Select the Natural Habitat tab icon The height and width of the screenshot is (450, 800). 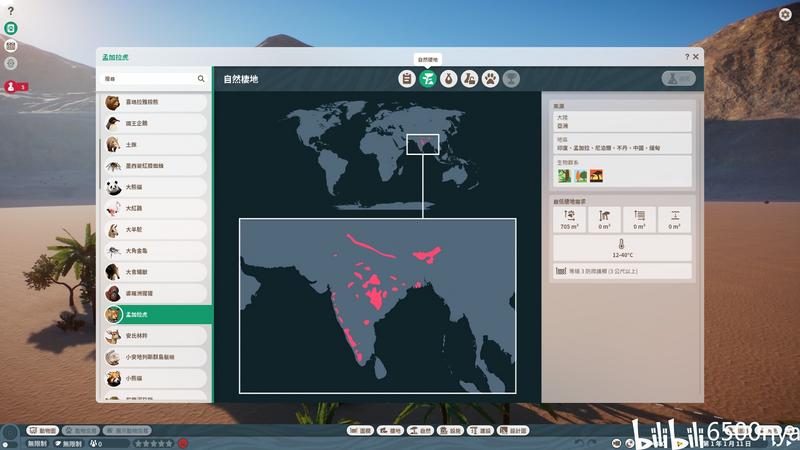tap(428, 79)
